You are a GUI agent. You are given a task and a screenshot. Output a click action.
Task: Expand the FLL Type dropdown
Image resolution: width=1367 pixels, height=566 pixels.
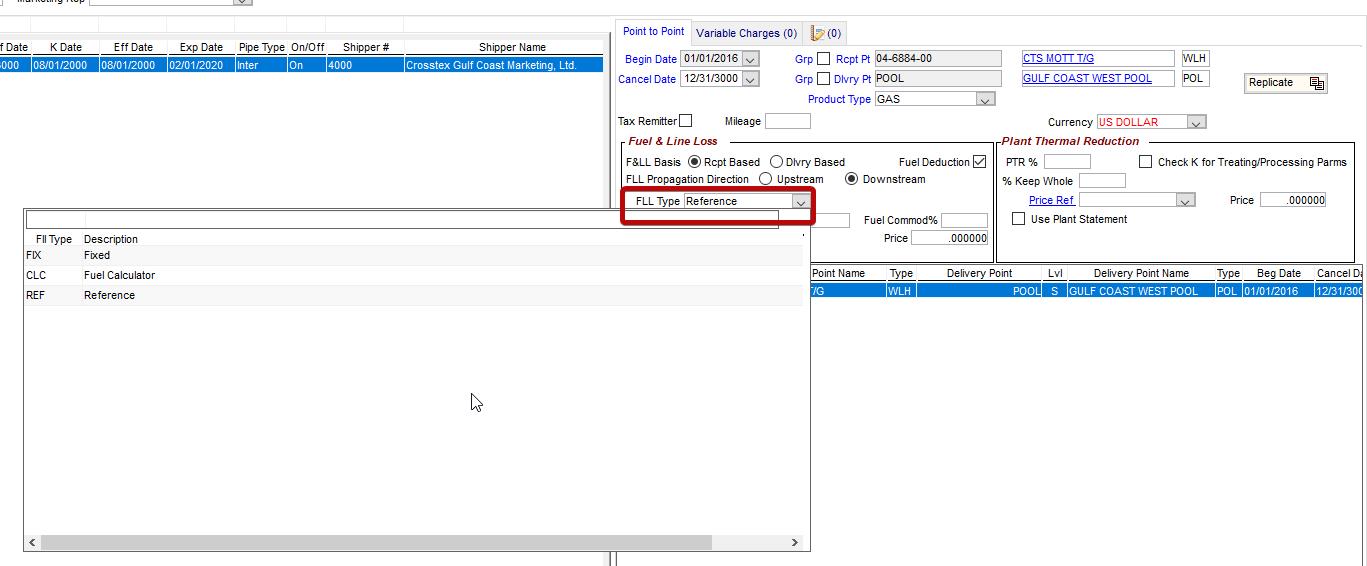tap(800, 202)
